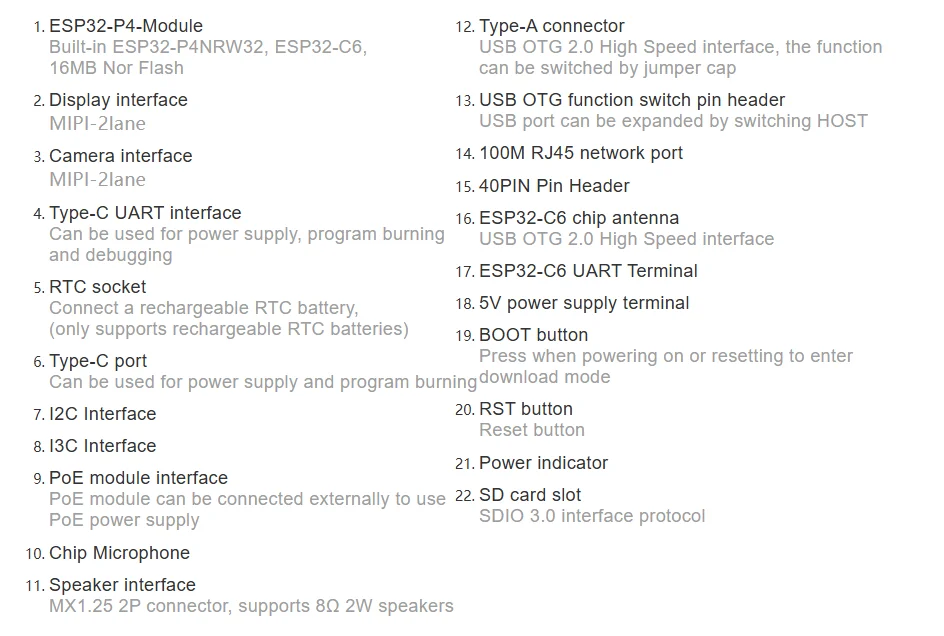Click the ESP32-P4-Module heading
The image size is (944, 636).
point(125,26)
